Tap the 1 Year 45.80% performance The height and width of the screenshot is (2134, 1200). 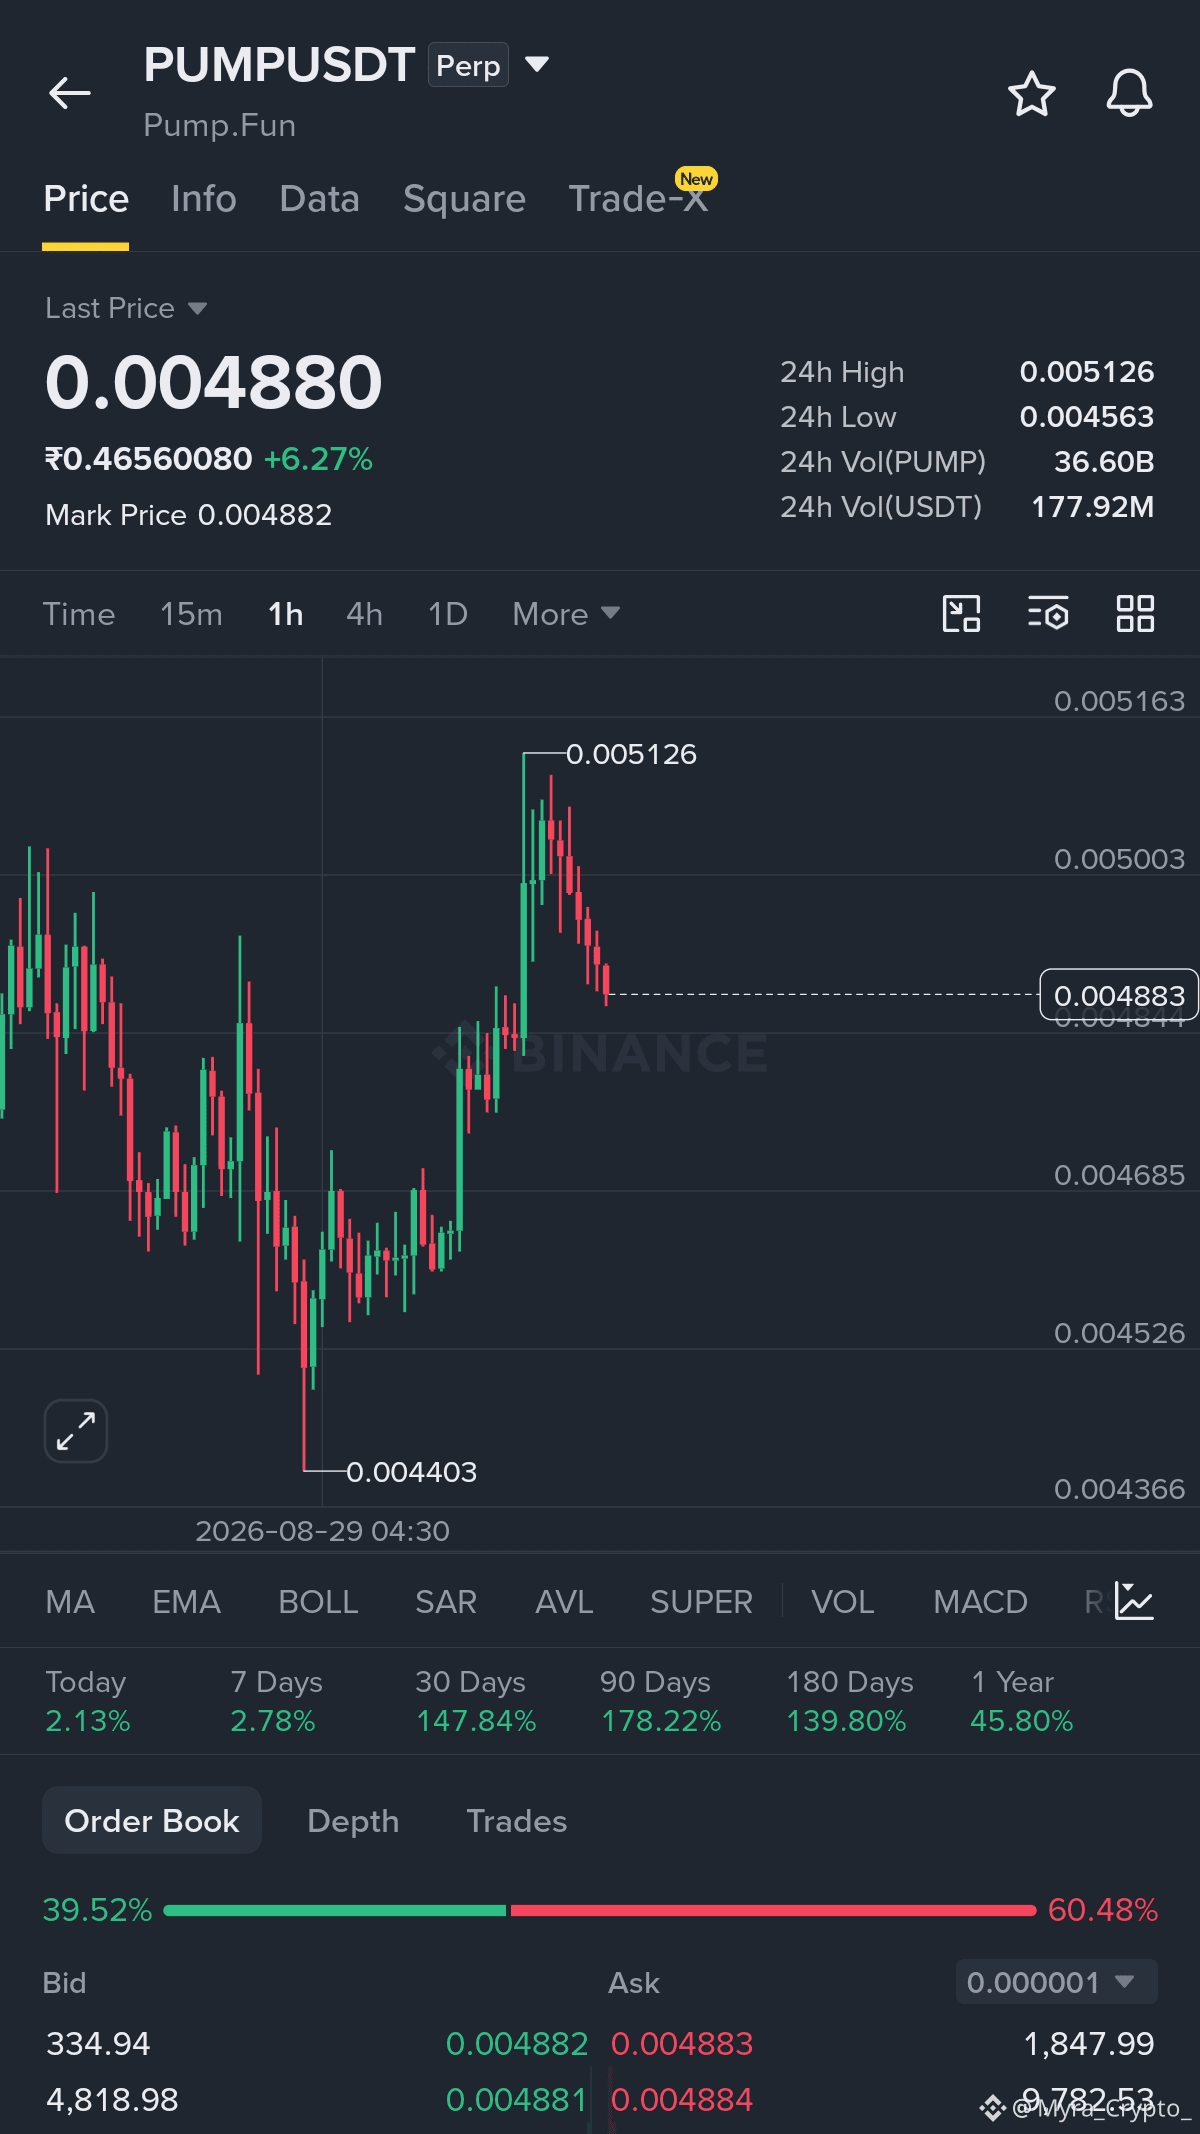pyautogui.click(x=1022, y=1701)
